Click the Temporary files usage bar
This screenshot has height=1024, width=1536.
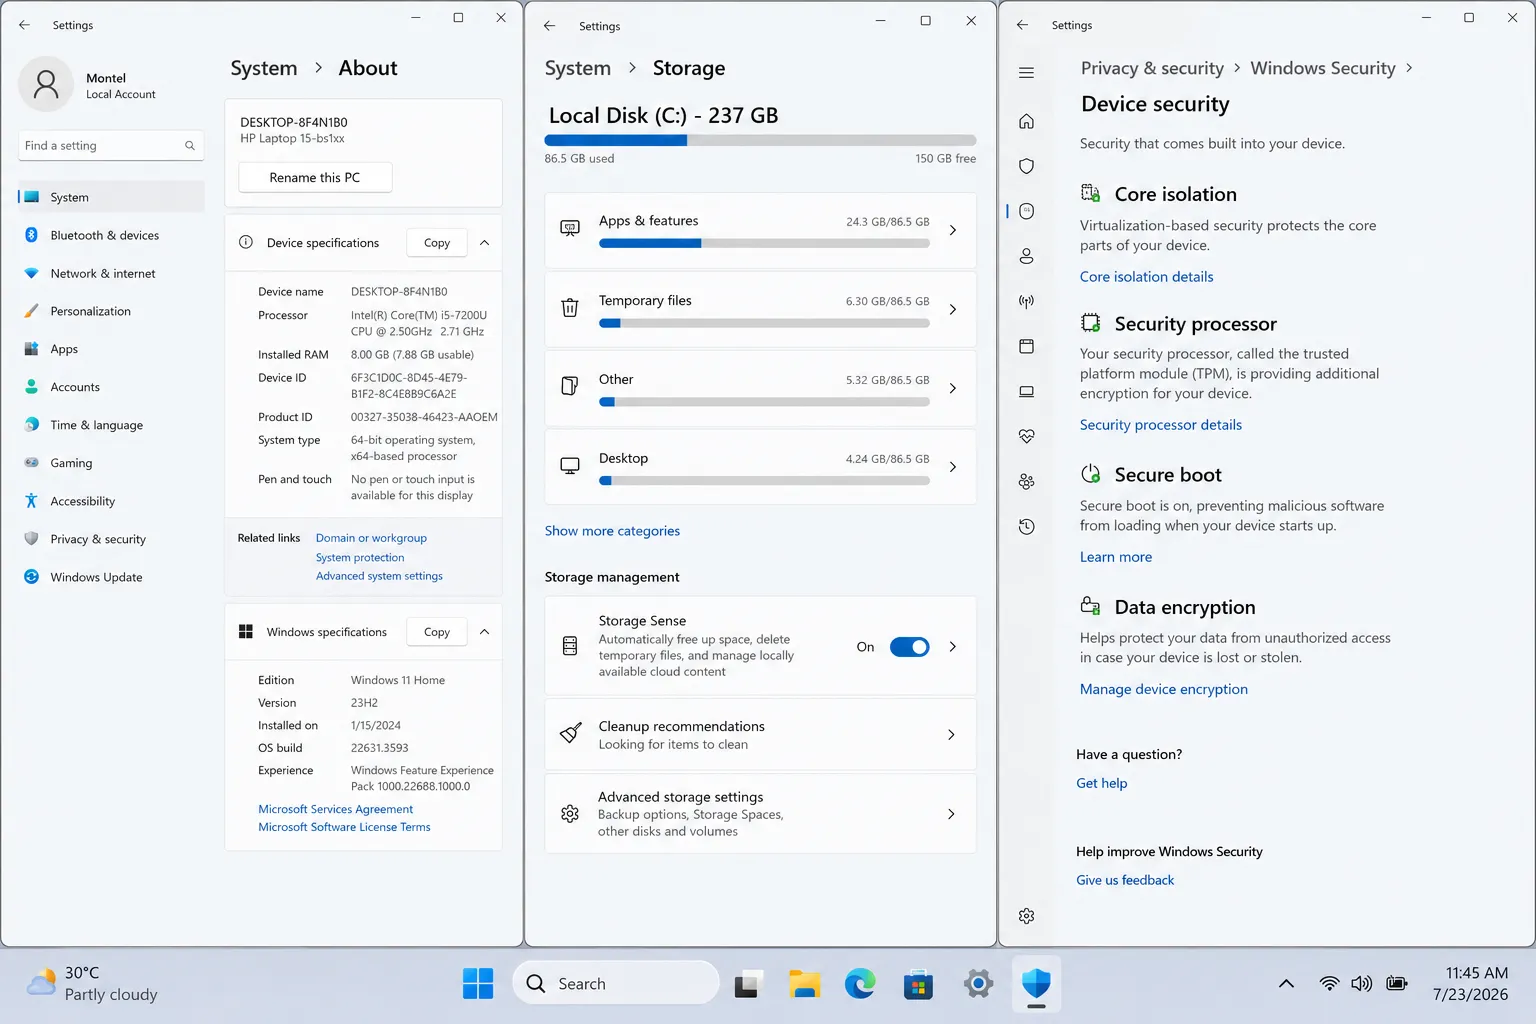pos(764,323)
